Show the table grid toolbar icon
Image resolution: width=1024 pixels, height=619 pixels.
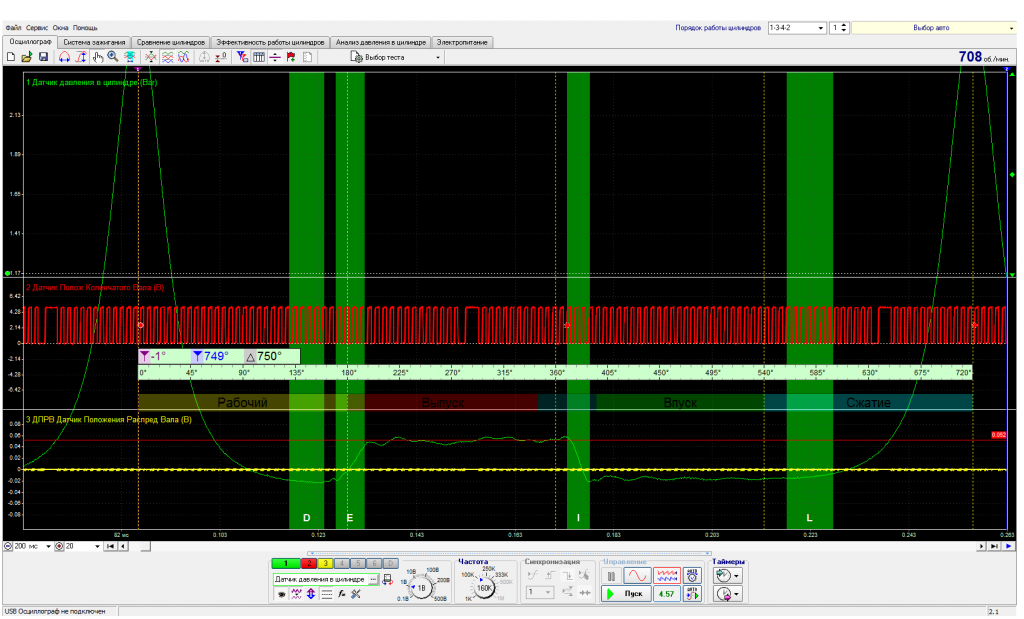click(x=259, y=57)
